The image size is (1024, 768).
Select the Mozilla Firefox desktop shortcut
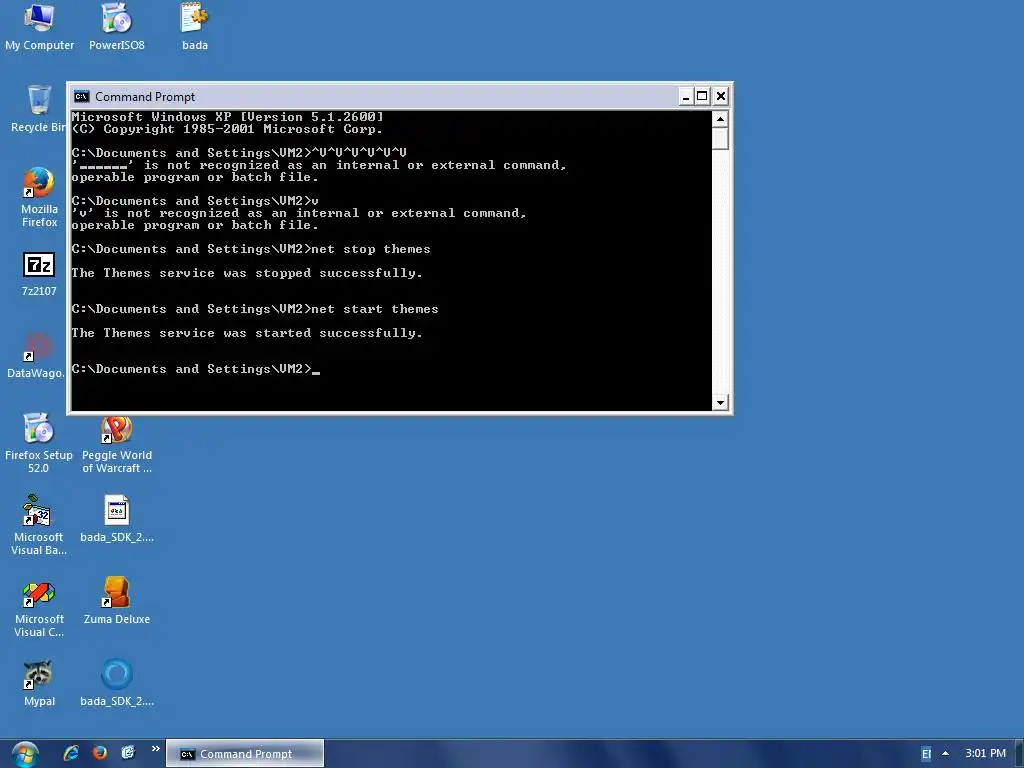[x=39, y=197]
